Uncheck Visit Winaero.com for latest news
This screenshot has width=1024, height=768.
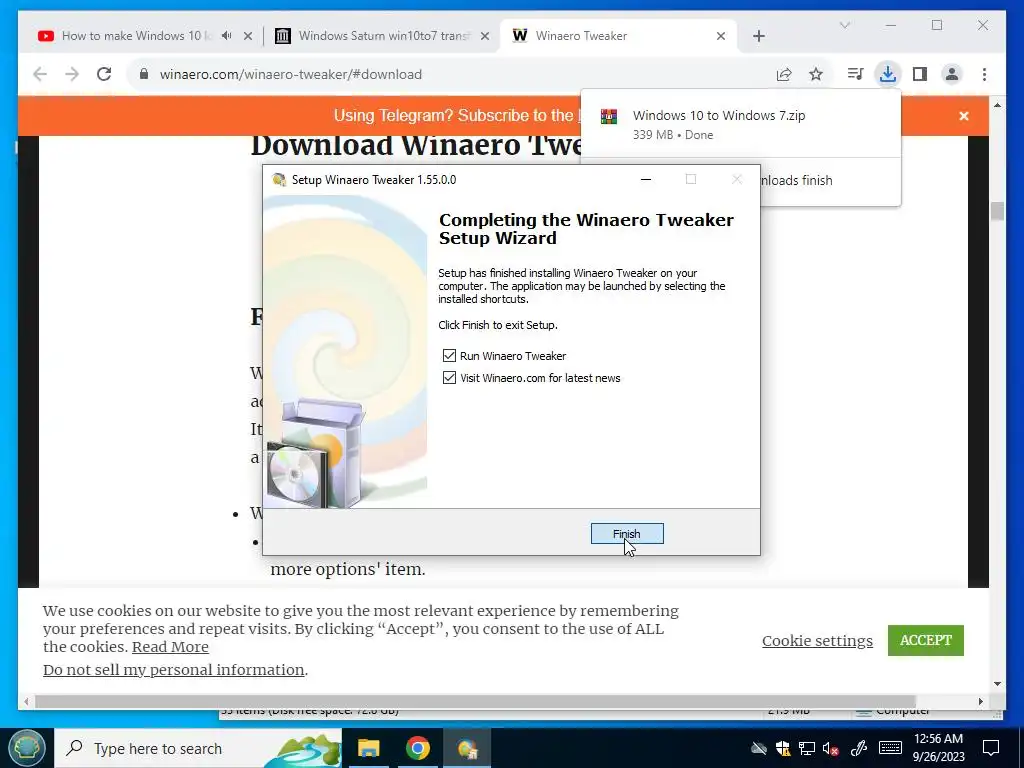pos(449,377)
